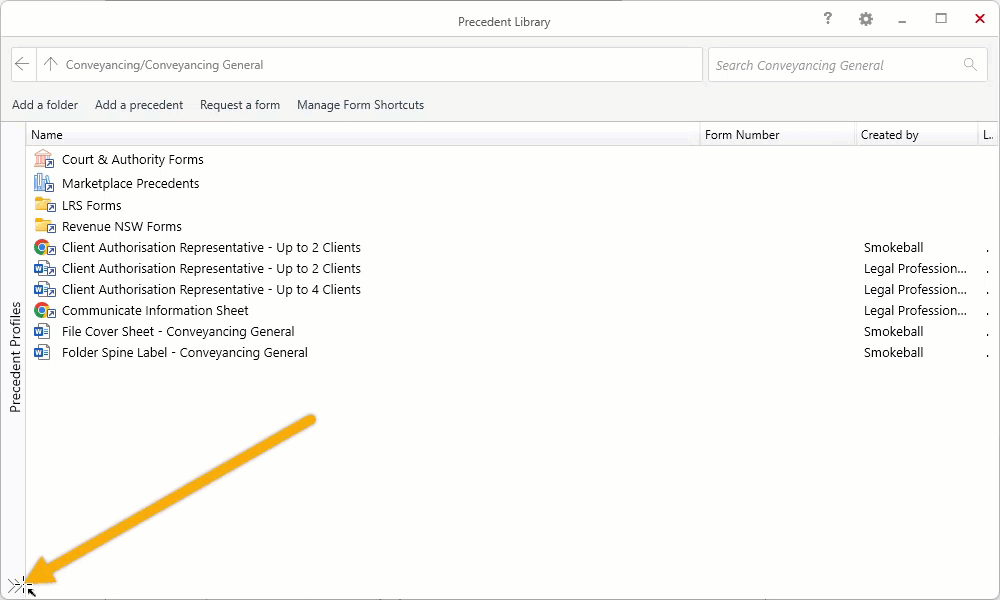This screenshot has height=600, width=1000.
Task: Expand the Precedent Profiles panel chevrons
Action: [x=17, y=585]
